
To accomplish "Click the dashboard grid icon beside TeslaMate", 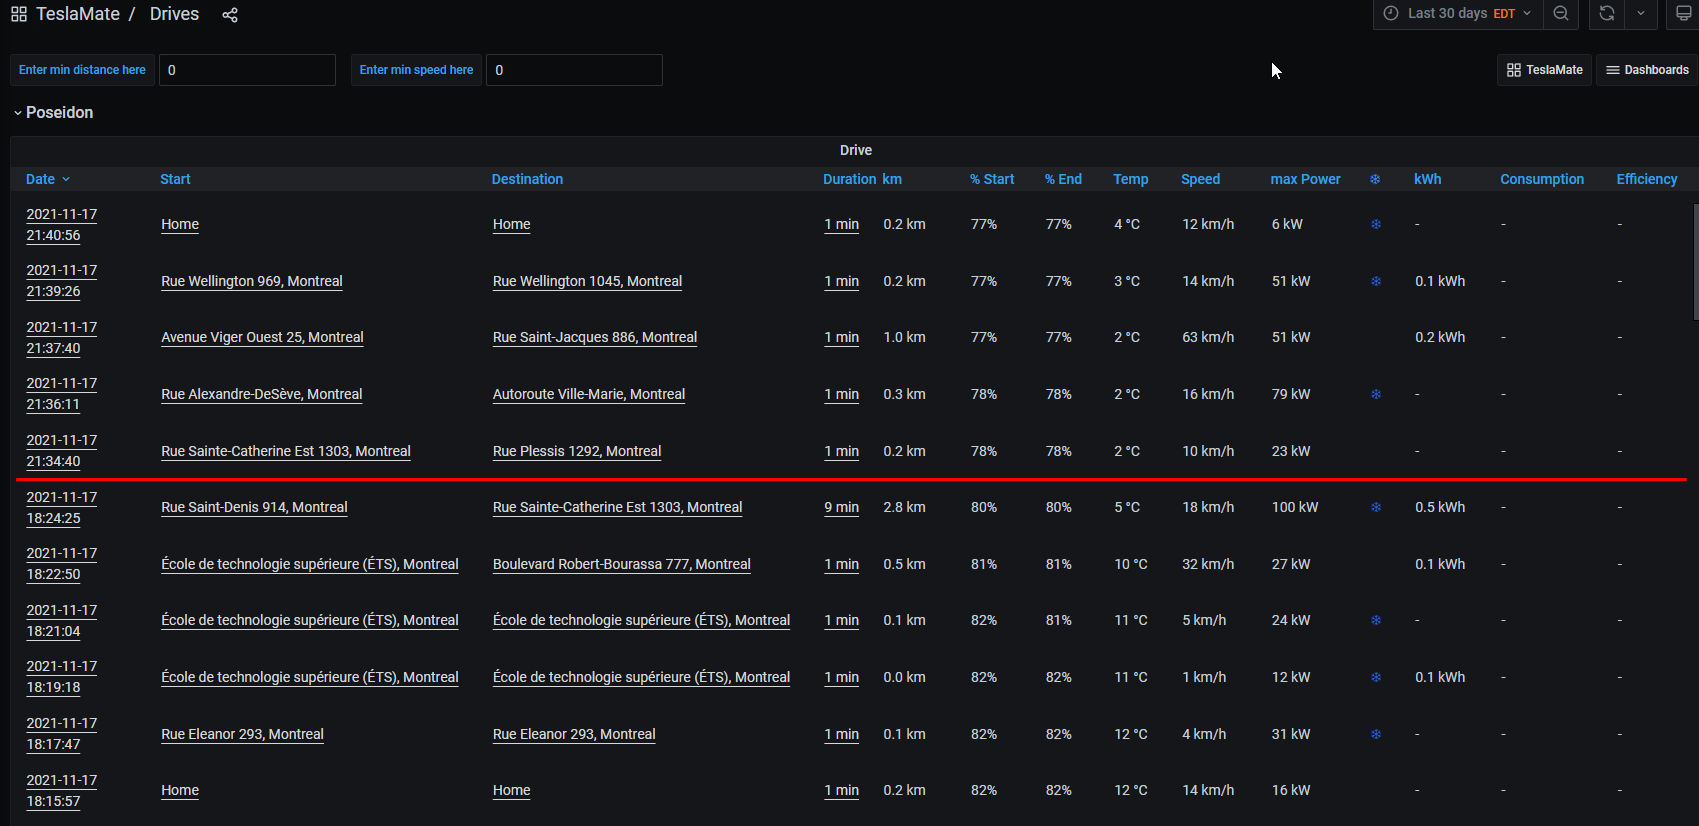I will tap(19, 14).
